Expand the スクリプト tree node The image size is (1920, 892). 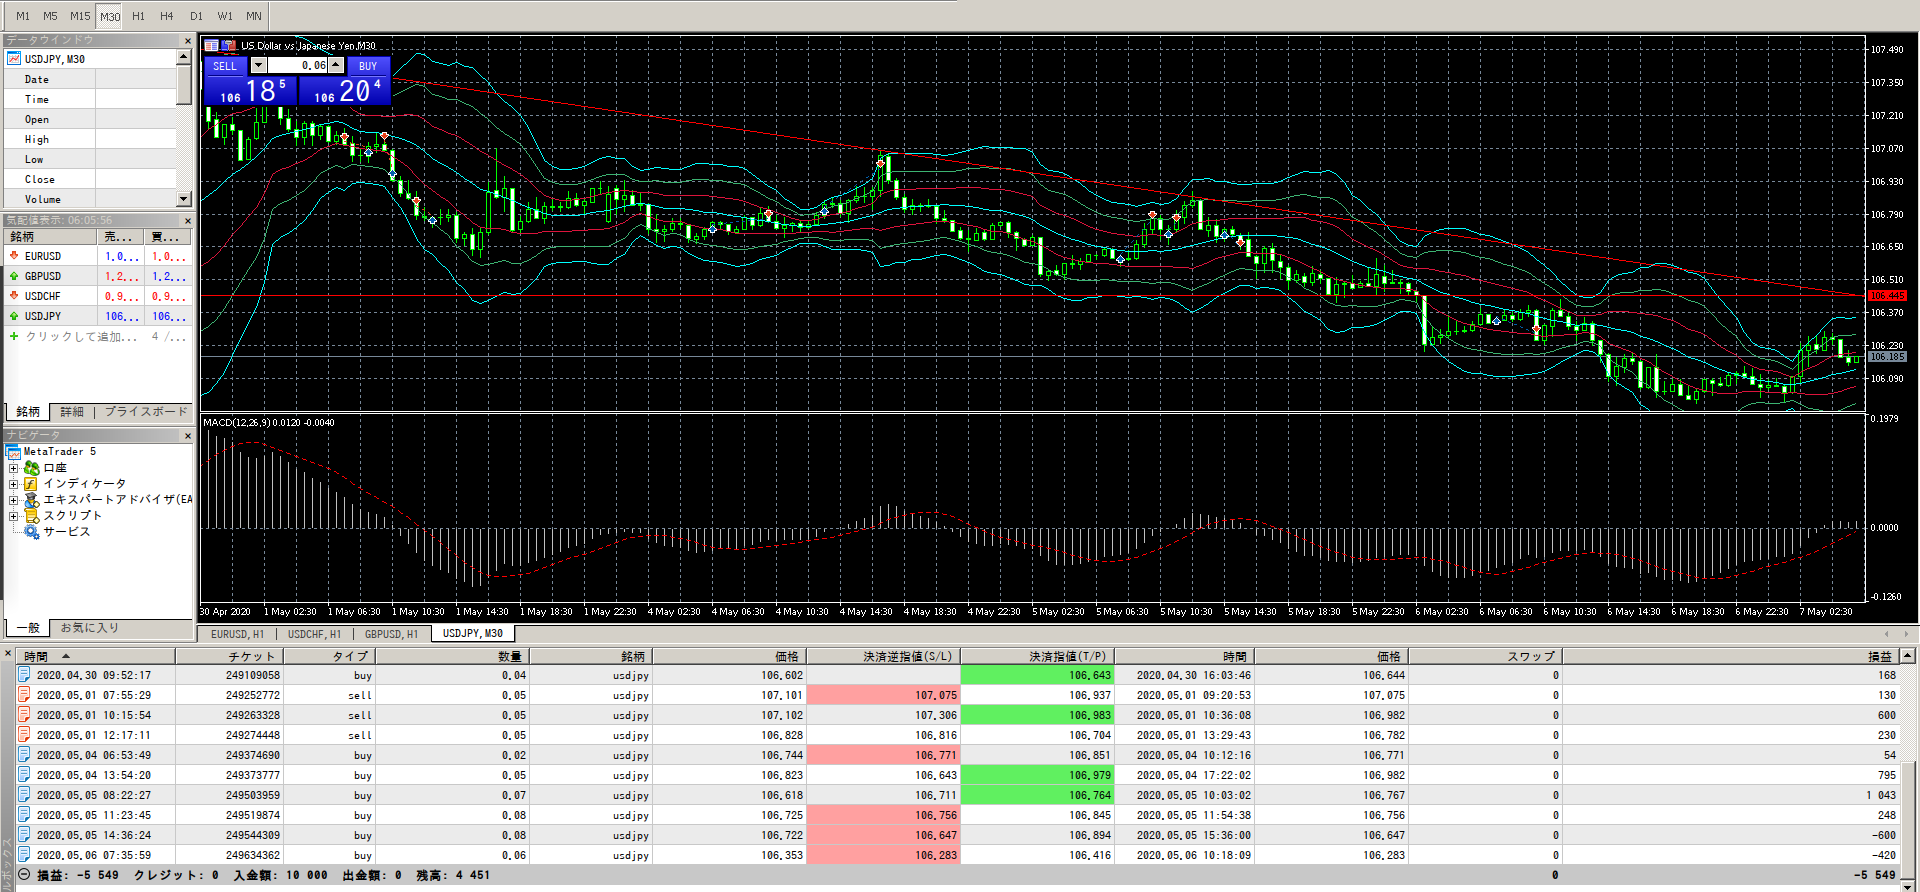click(x=14, y=516)
